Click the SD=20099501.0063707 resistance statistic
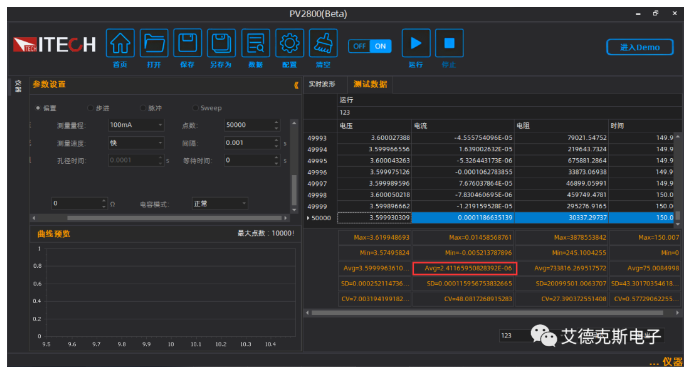 [x=562, y=284]
